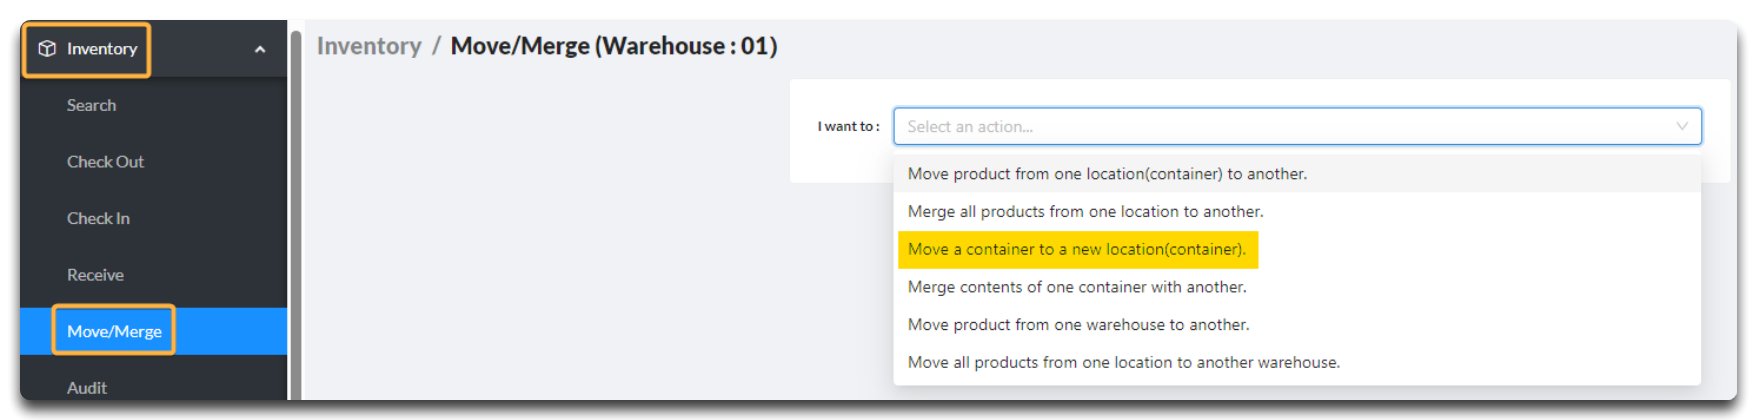
Task: Open the Move/Merge sidebar item
Action: click(114, 331)
